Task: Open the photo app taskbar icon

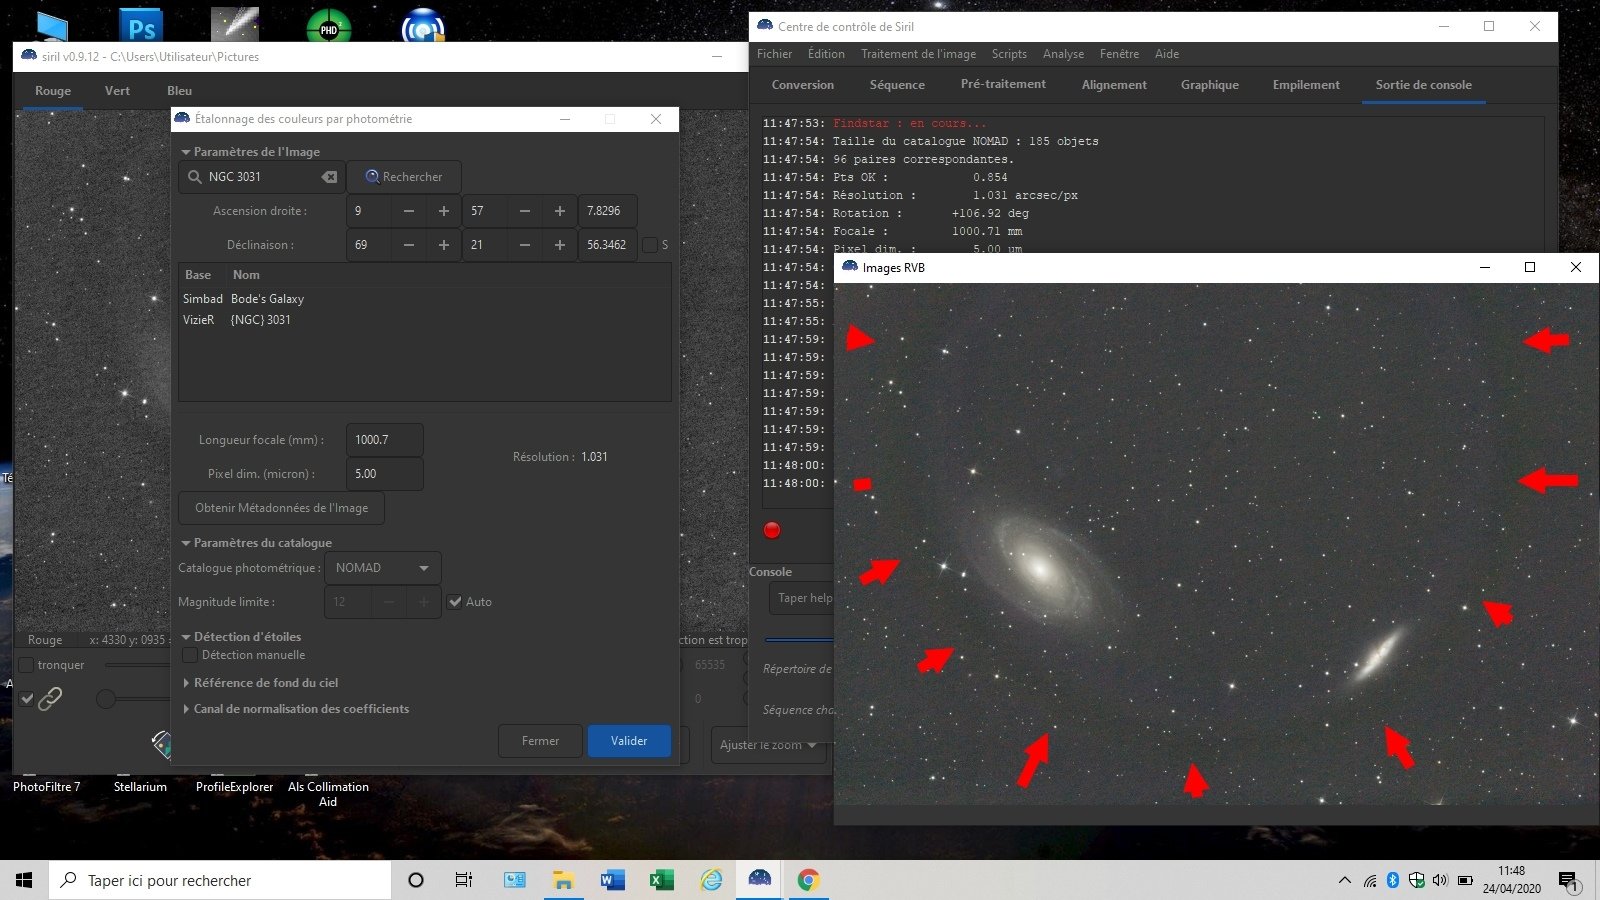Action: pos(514,880)
